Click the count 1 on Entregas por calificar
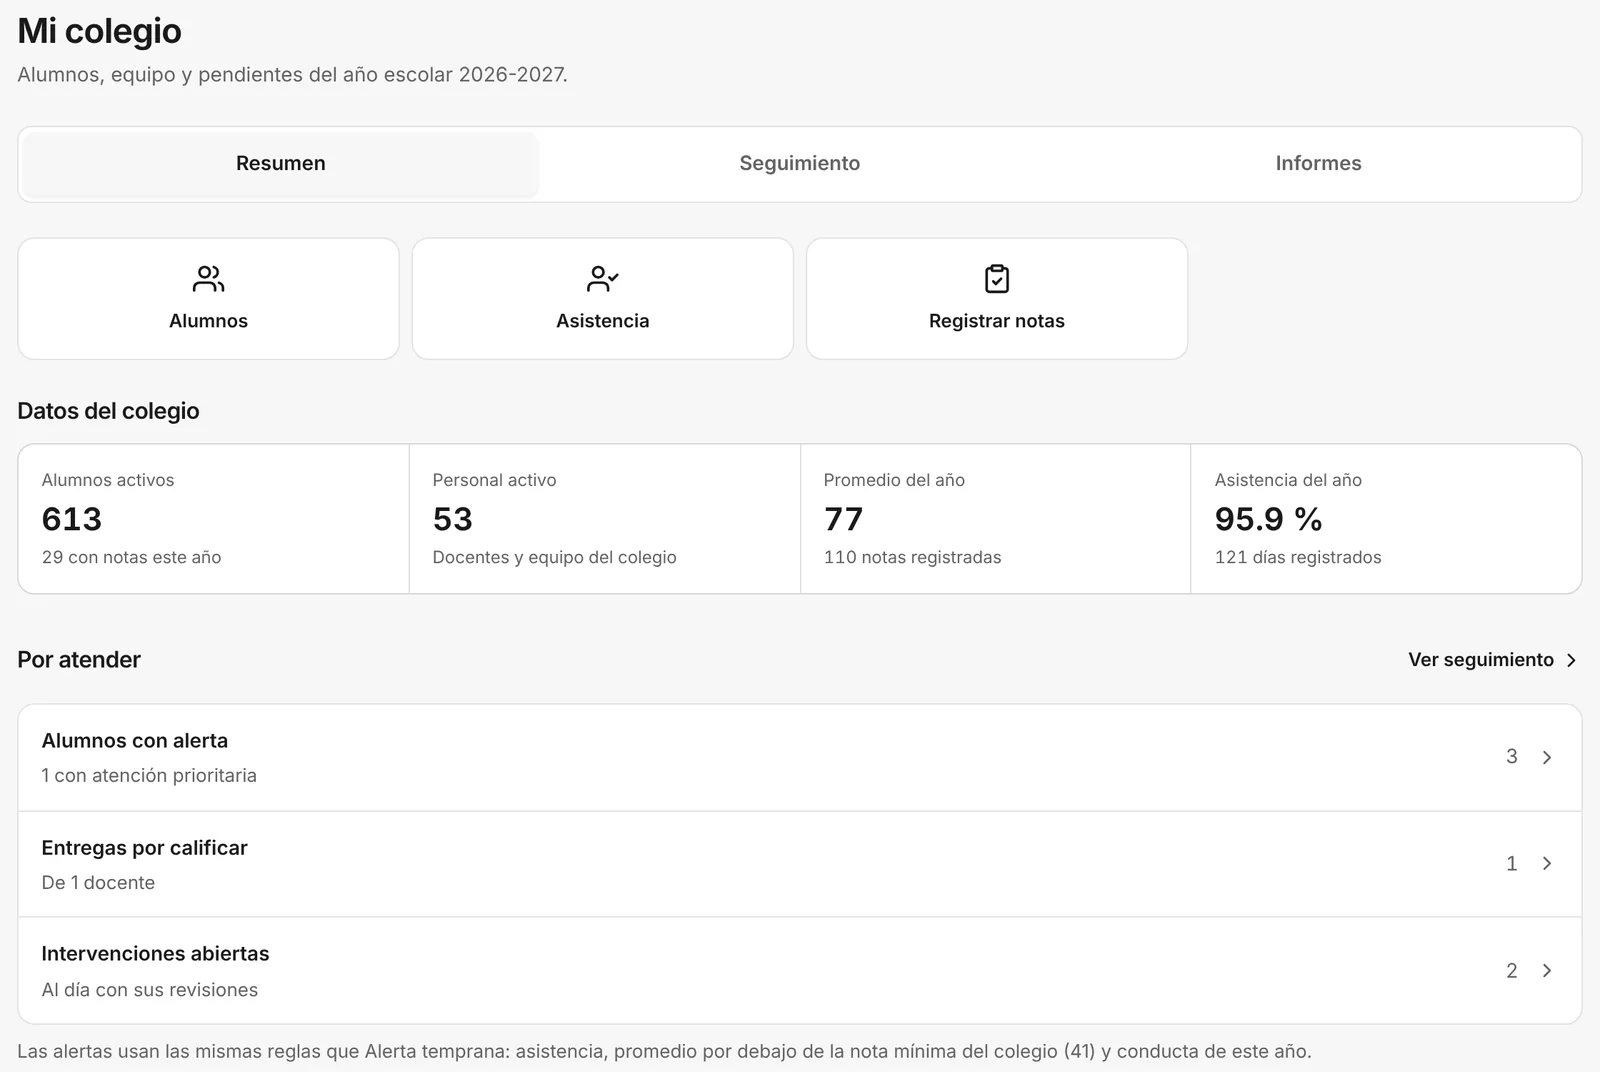1600x1072 pixels. click(x=1512, y=863)
